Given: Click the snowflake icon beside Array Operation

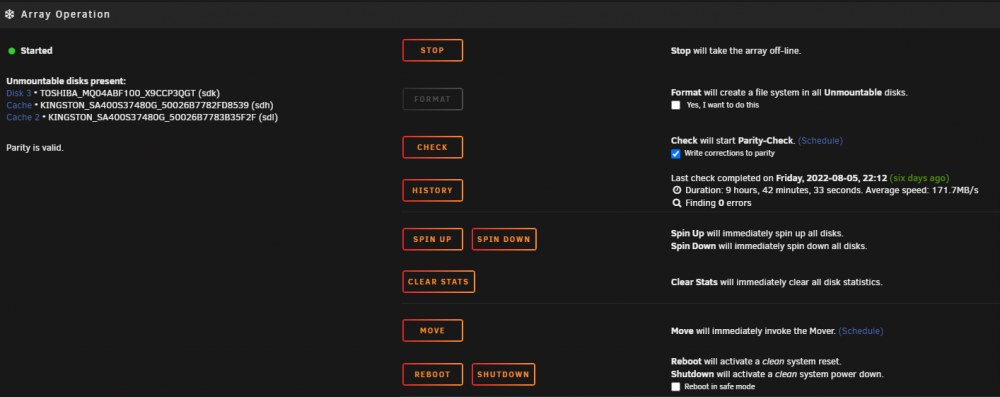Looking at the screenshot, I should click(x=10, y=14).
